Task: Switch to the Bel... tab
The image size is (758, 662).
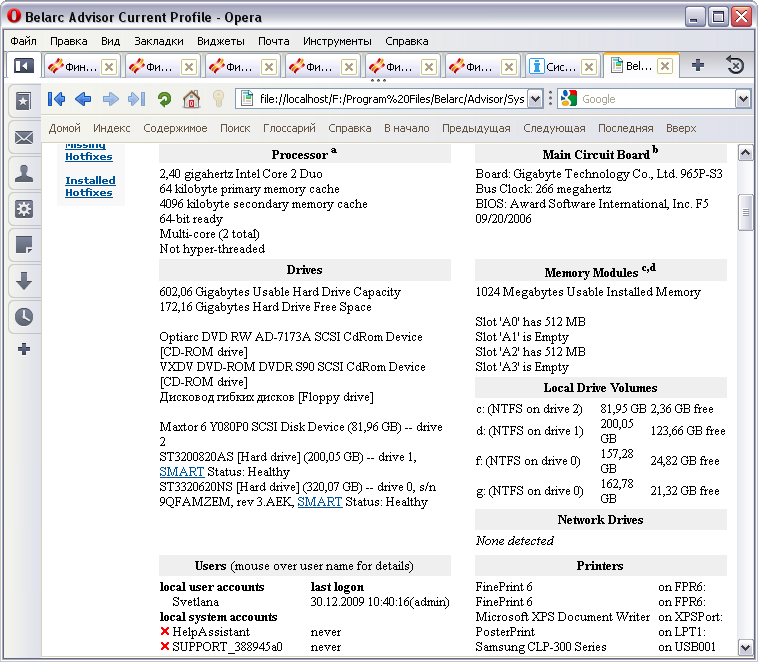Action: pyautogui.click(x=633, y=66)
